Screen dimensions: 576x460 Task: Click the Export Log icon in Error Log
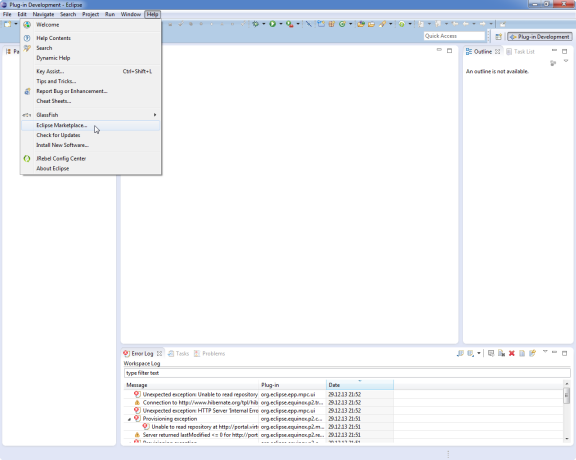click(460, 353)
